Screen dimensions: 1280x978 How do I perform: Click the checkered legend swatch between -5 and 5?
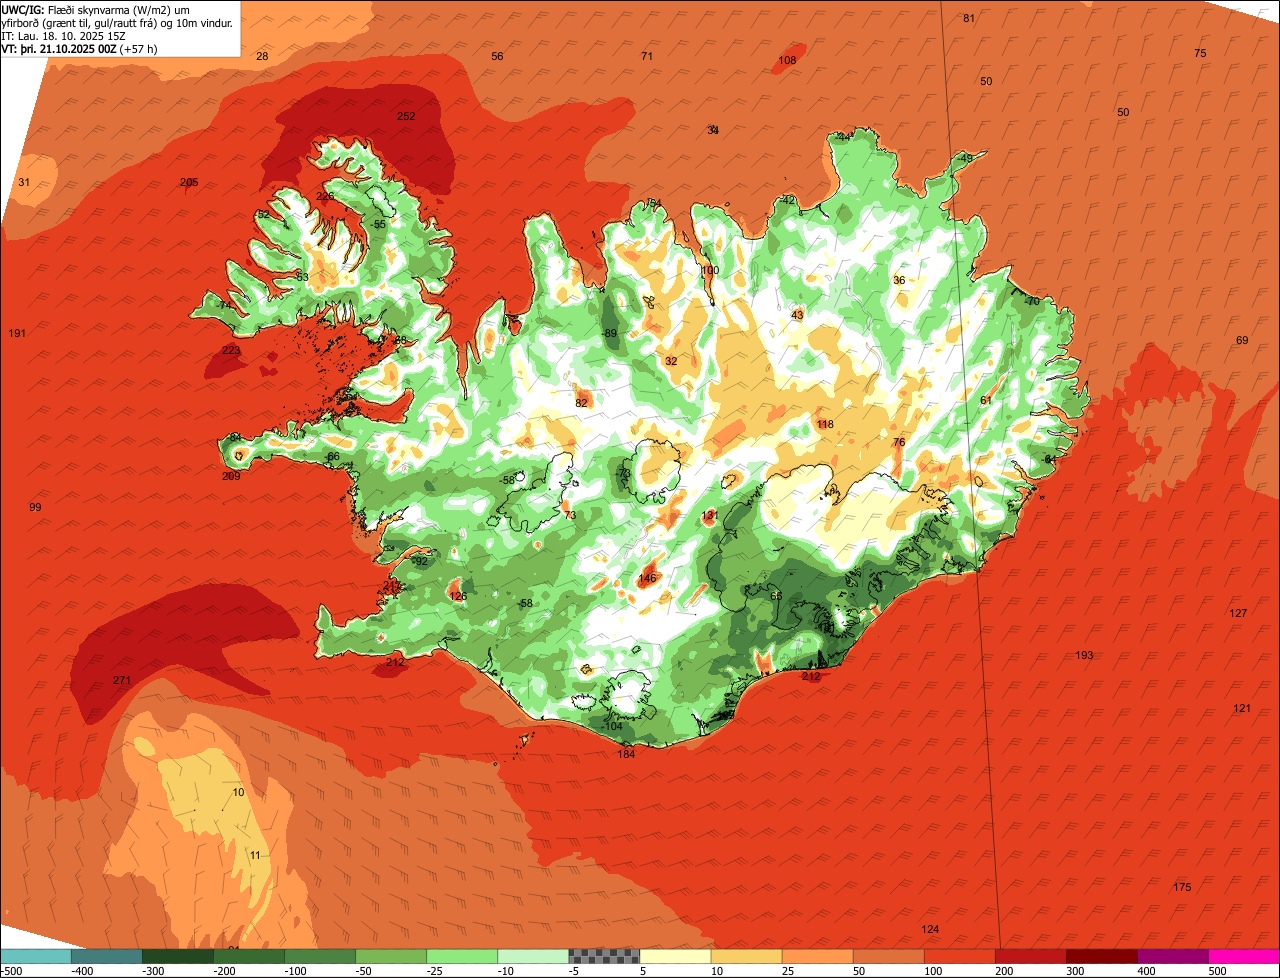point(604,956)
